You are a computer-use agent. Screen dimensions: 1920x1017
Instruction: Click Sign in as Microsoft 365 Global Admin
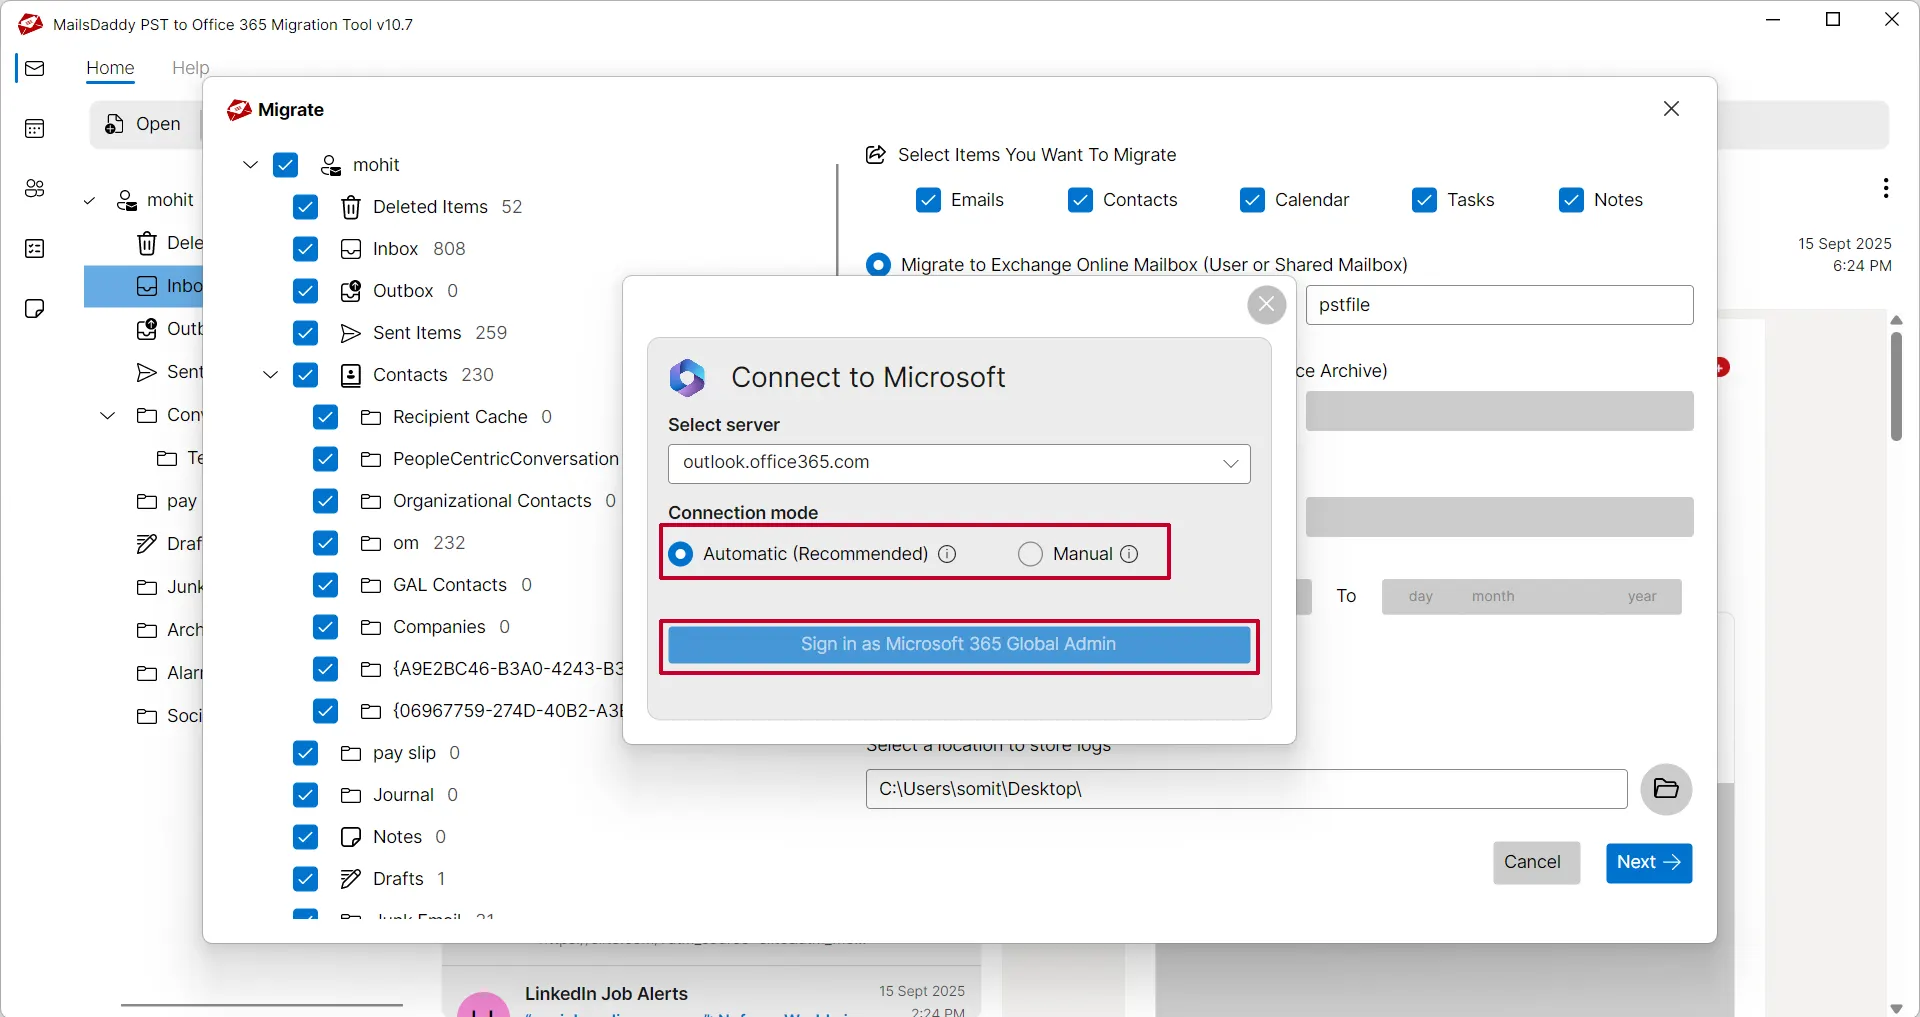(958, 645)
